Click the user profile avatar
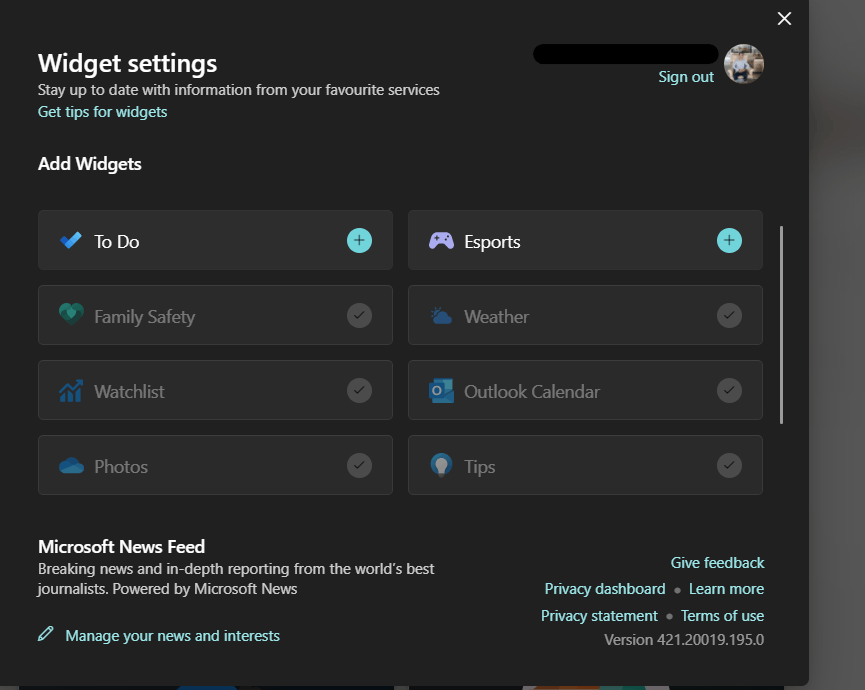 click(743, 63)
